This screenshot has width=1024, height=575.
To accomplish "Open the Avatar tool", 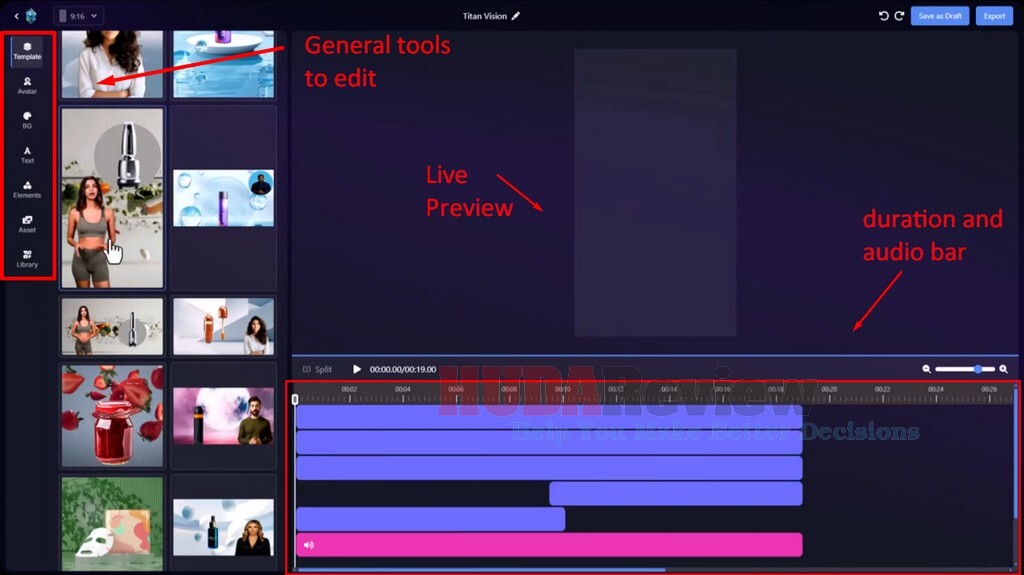I will coord(27,85).
